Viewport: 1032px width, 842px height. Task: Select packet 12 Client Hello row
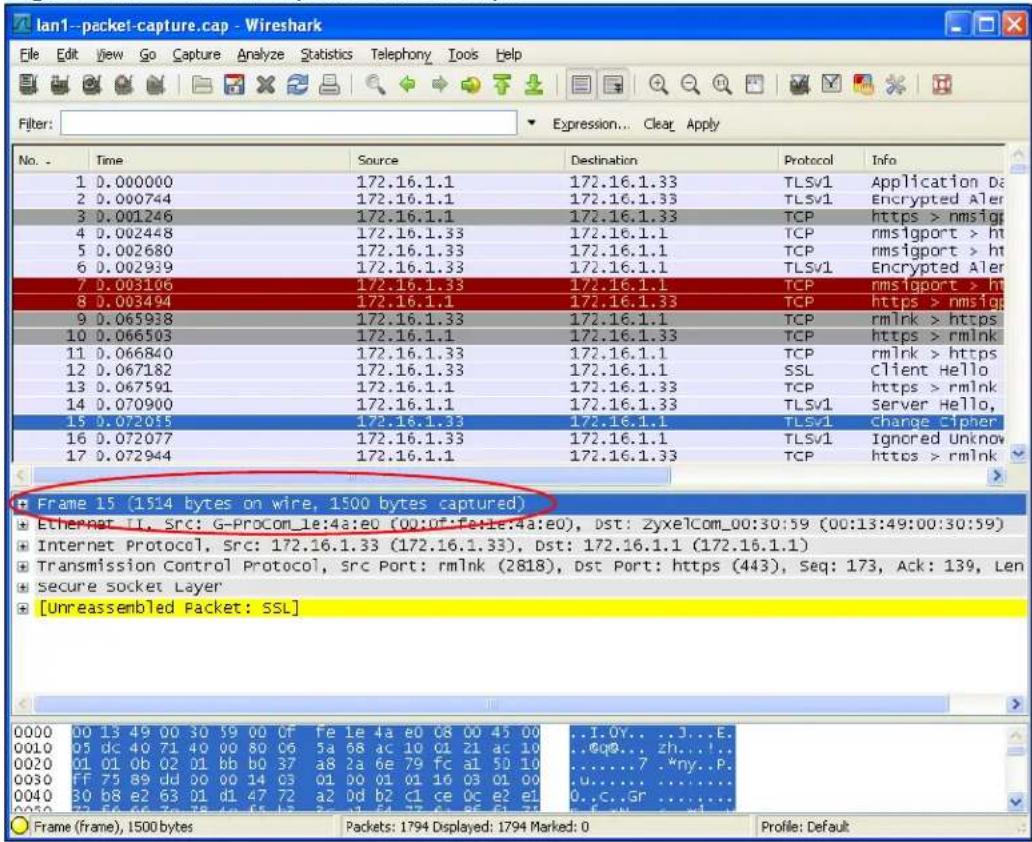click(509, 370)
